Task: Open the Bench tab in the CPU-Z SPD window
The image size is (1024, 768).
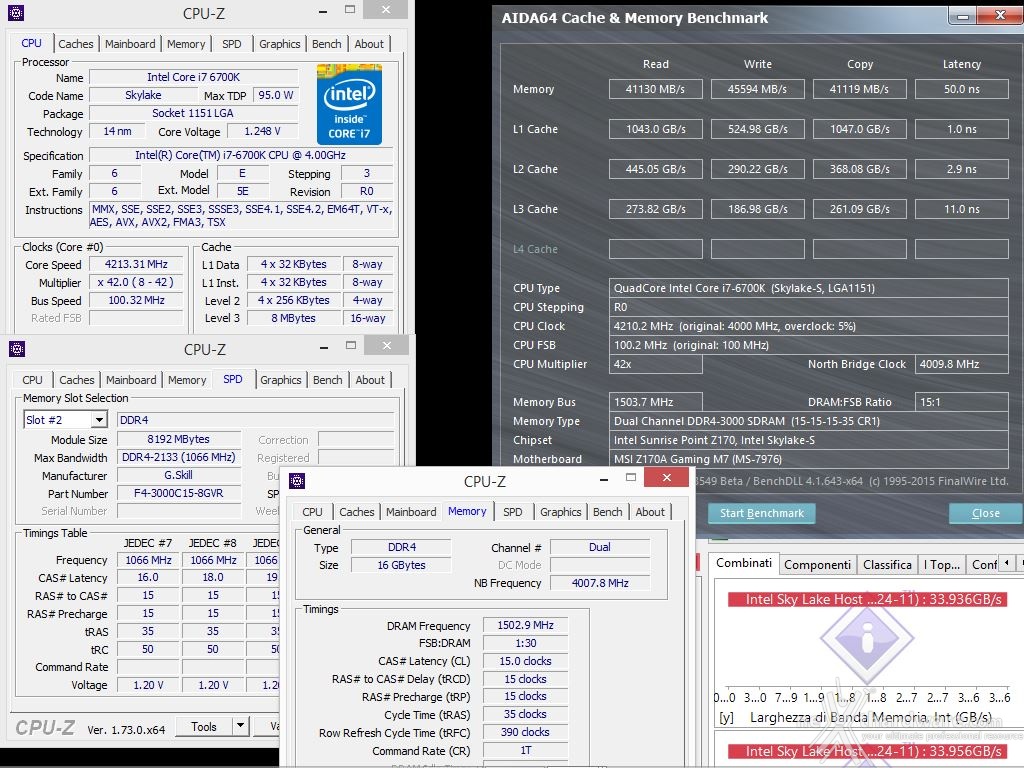Action: point(328,380)
